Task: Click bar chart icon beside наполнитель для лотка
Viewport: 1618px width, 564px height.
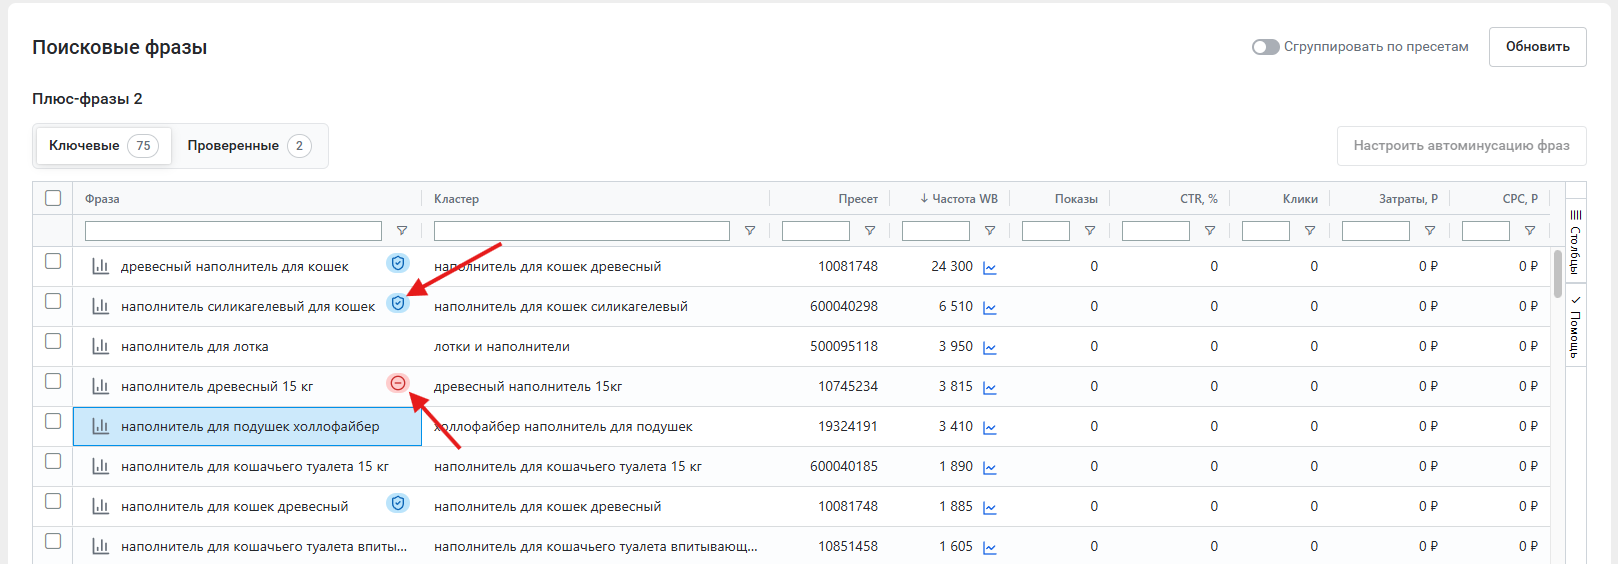Action: pyautogui.click(x=100, y=347)
